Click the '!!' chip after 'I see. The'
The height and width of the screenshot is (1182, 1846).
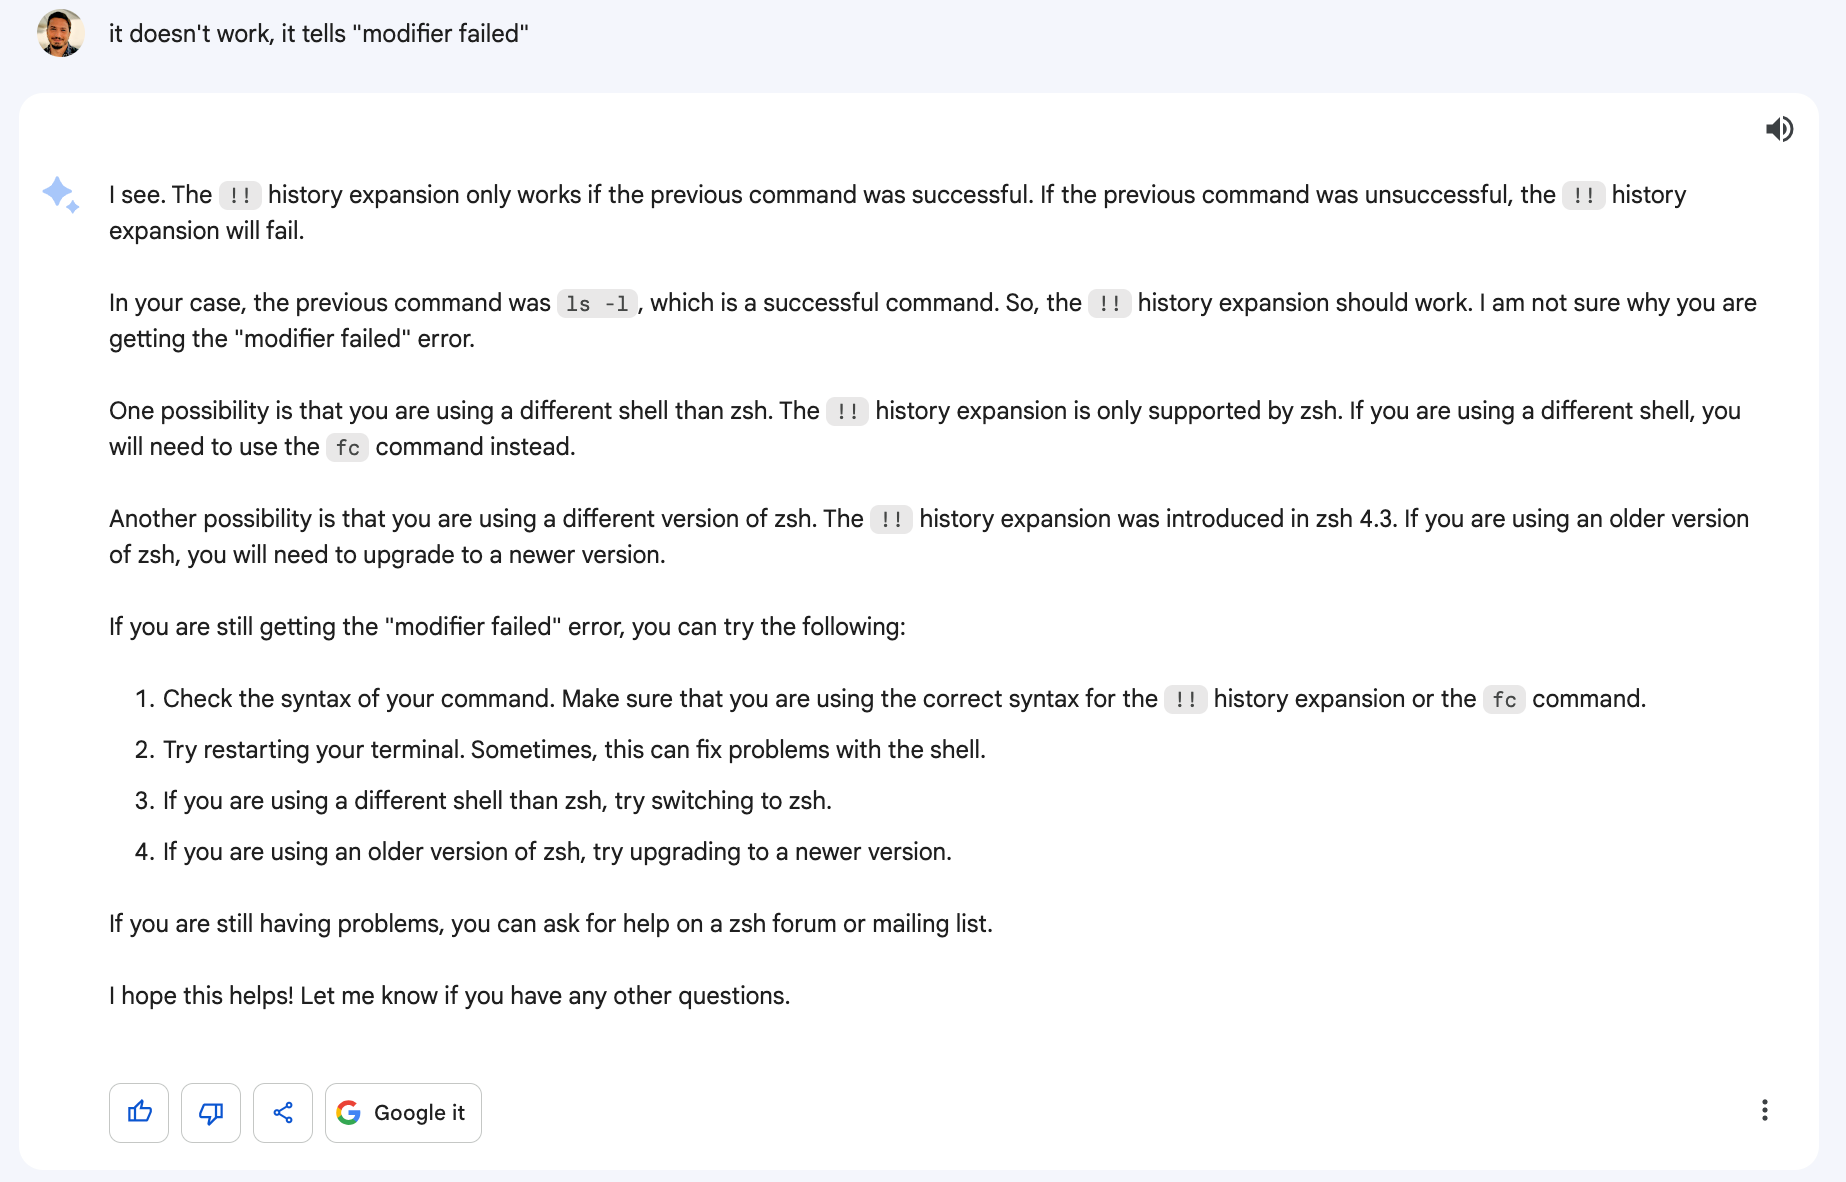tap(240, 195)
